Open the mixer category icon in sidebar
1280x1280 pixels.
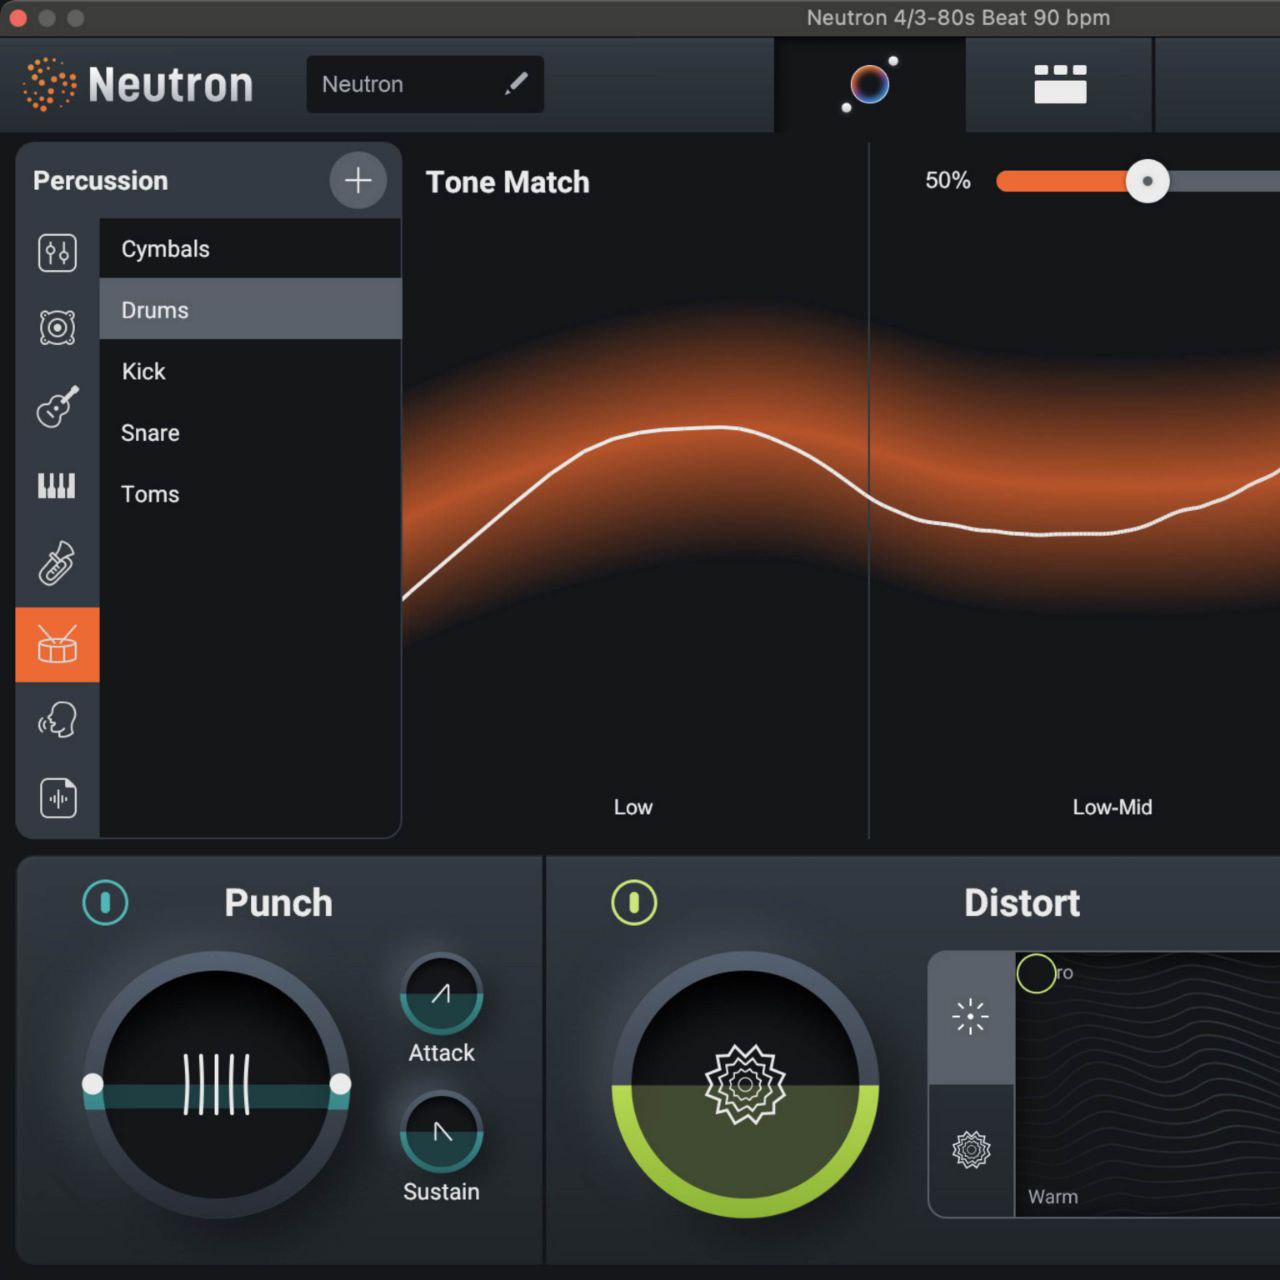pos(57,253)
